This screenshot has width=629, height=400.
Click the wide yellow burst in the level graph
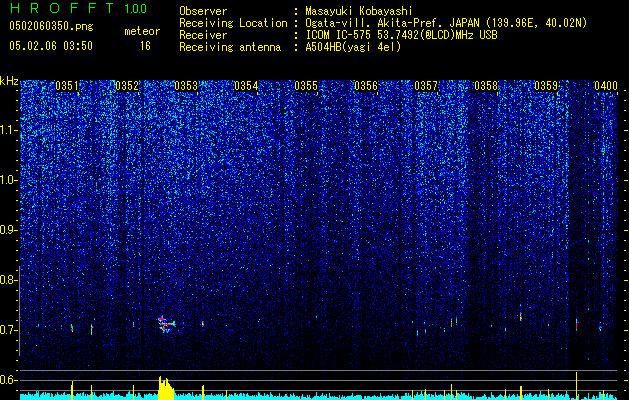click(166, 388)
